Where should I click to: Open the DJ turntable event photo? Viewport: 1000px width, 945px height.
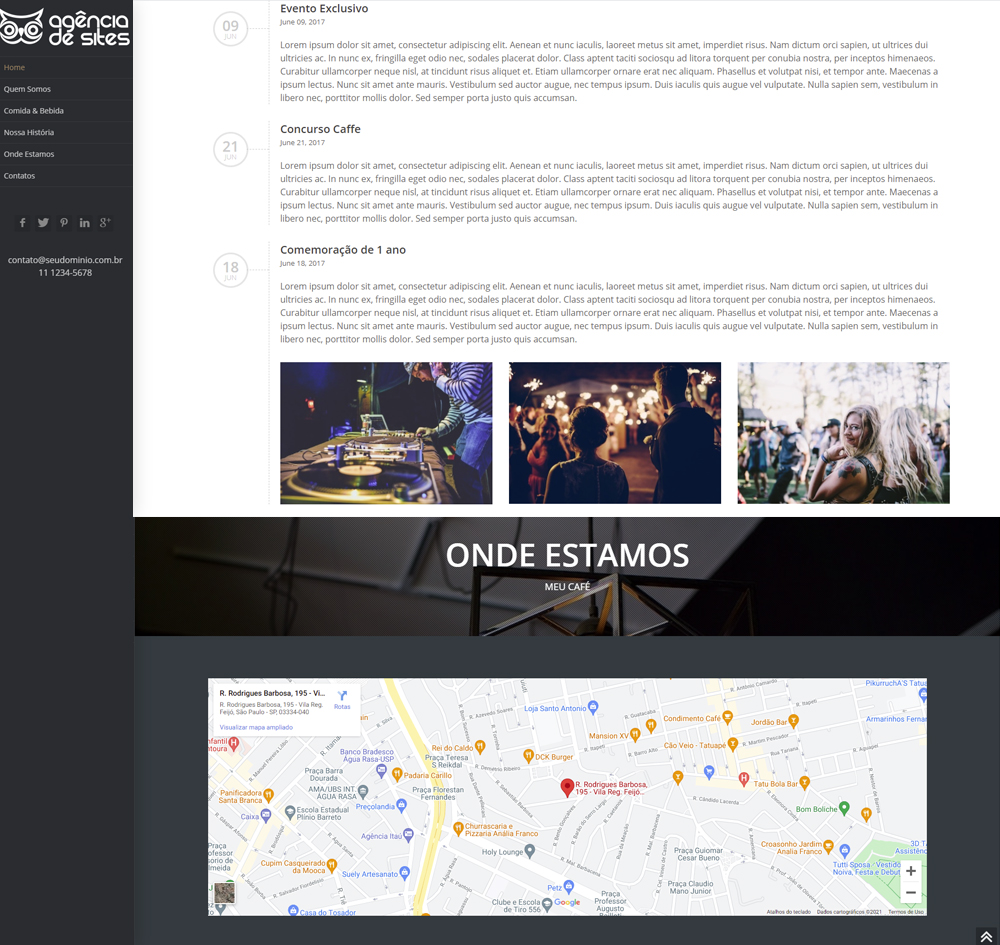coord(386,433)
